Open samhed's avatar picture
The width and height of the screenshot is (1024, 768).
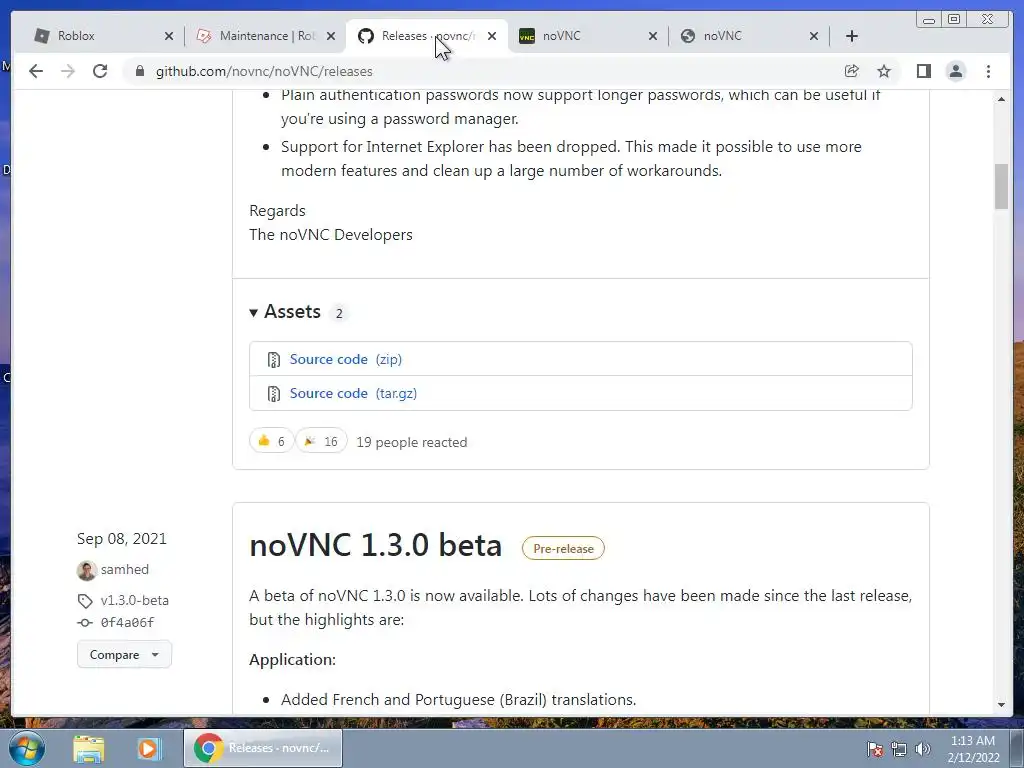87,570
